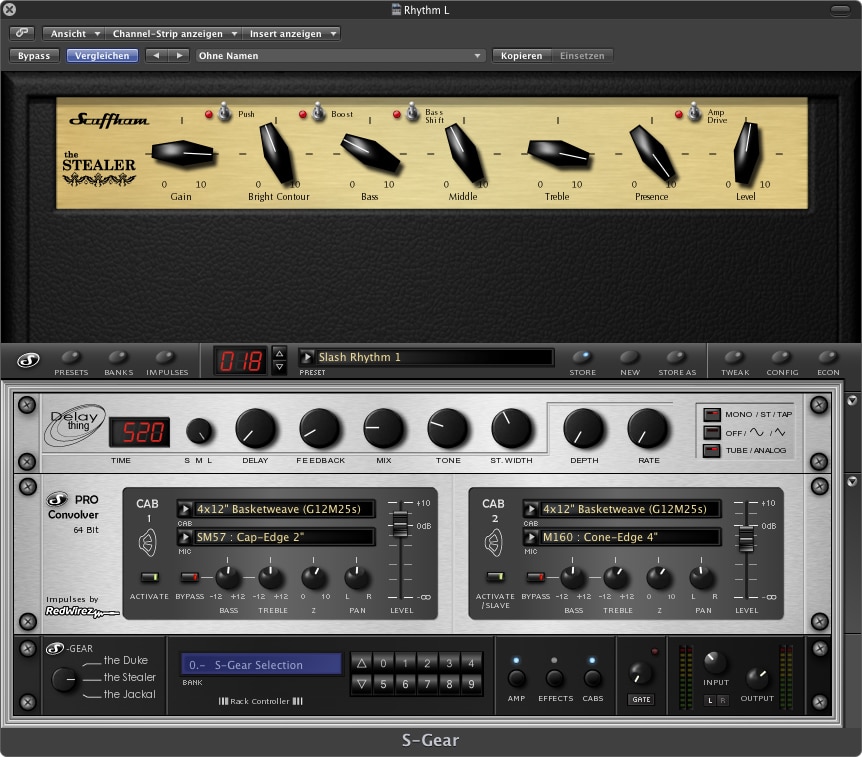Open the Cab 1 cabinet selector
Viewport: 862px width, 757px height.
coord(277,509)
